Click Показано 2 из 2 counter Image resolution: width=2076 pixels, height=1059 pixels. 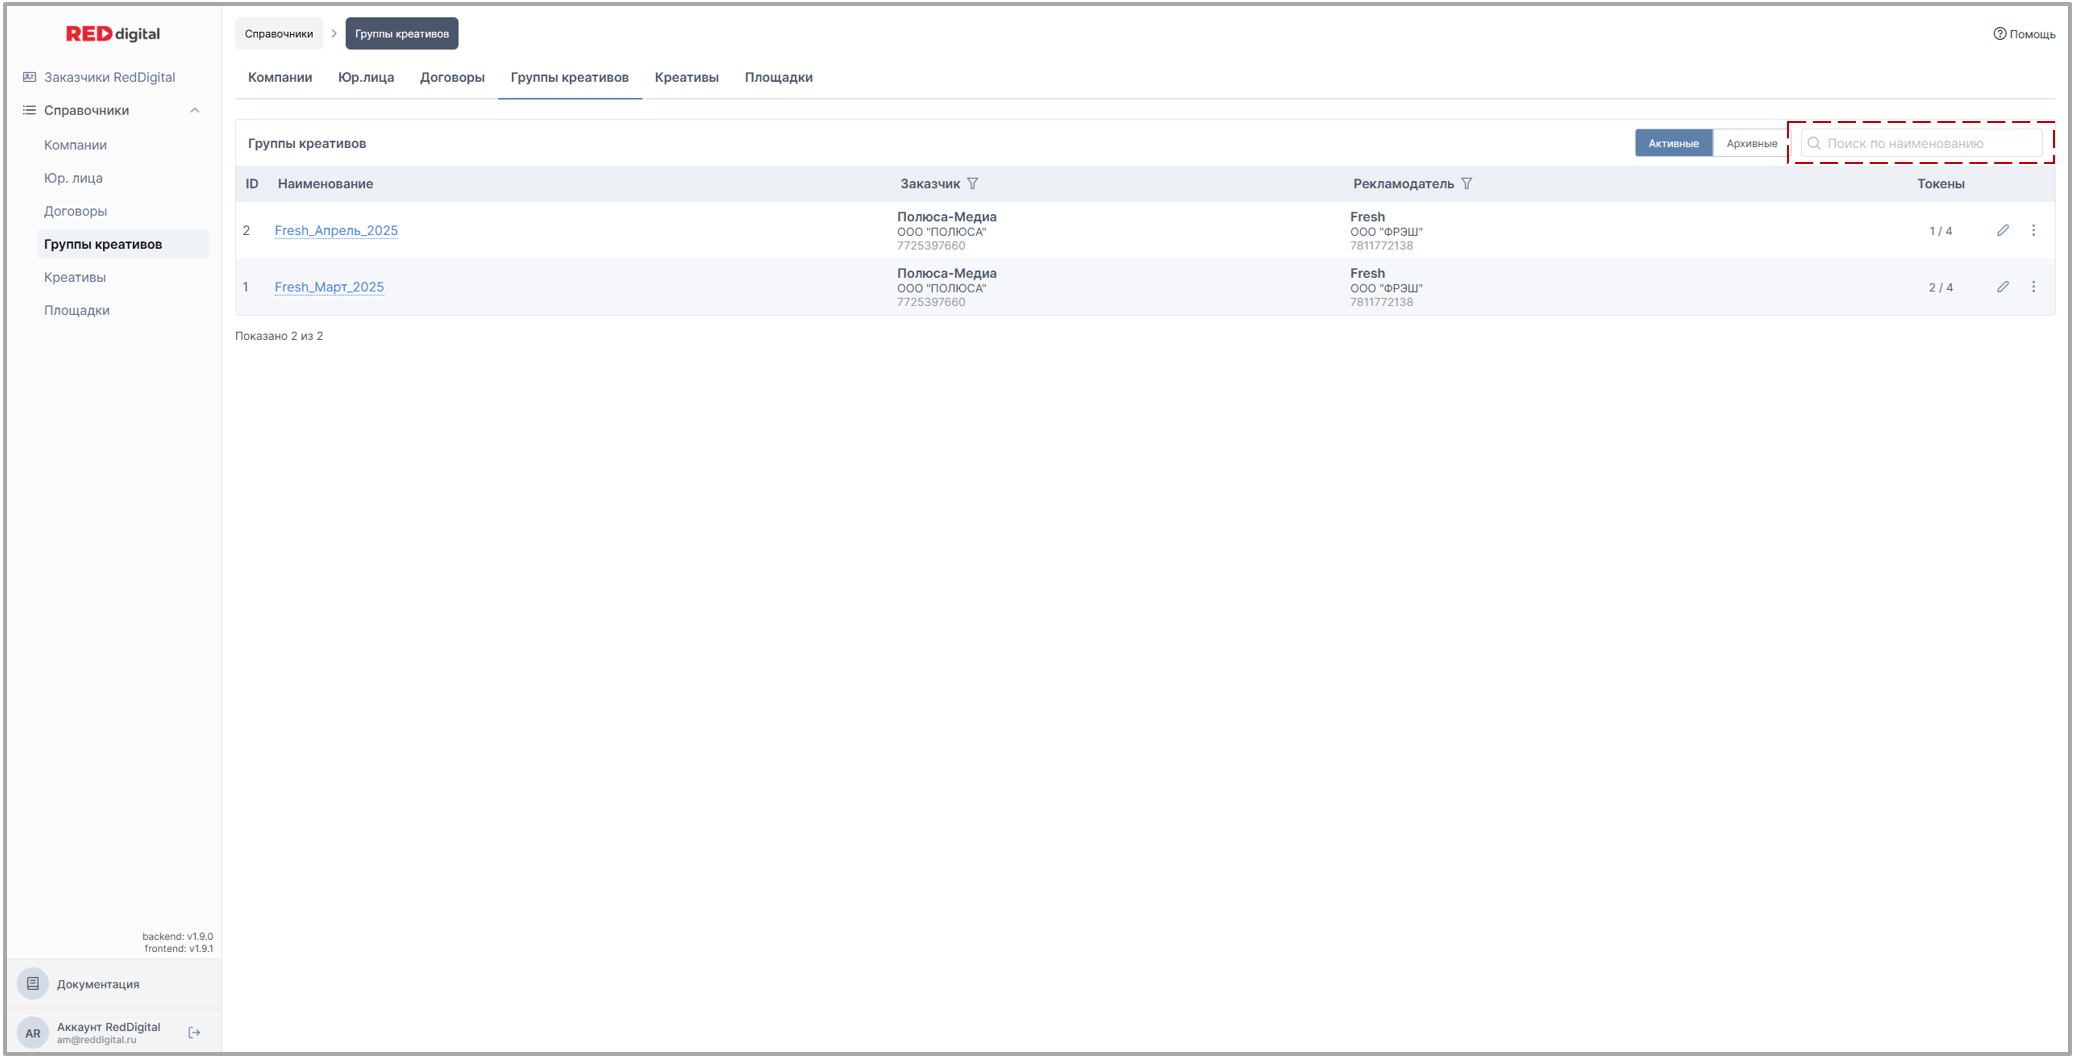tap(279, 336)
